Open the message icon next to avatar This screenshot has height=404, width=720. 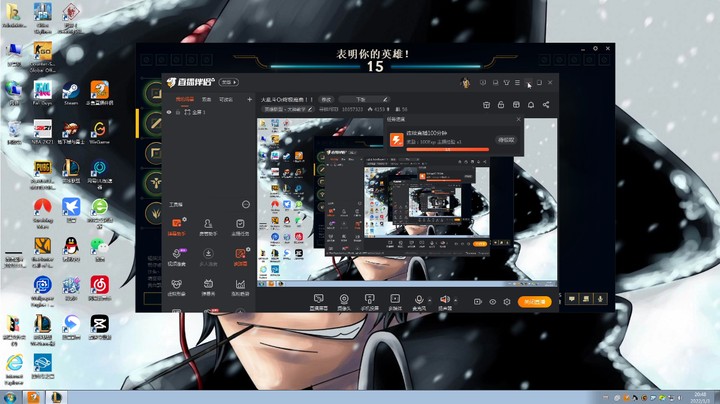point(483,83)
